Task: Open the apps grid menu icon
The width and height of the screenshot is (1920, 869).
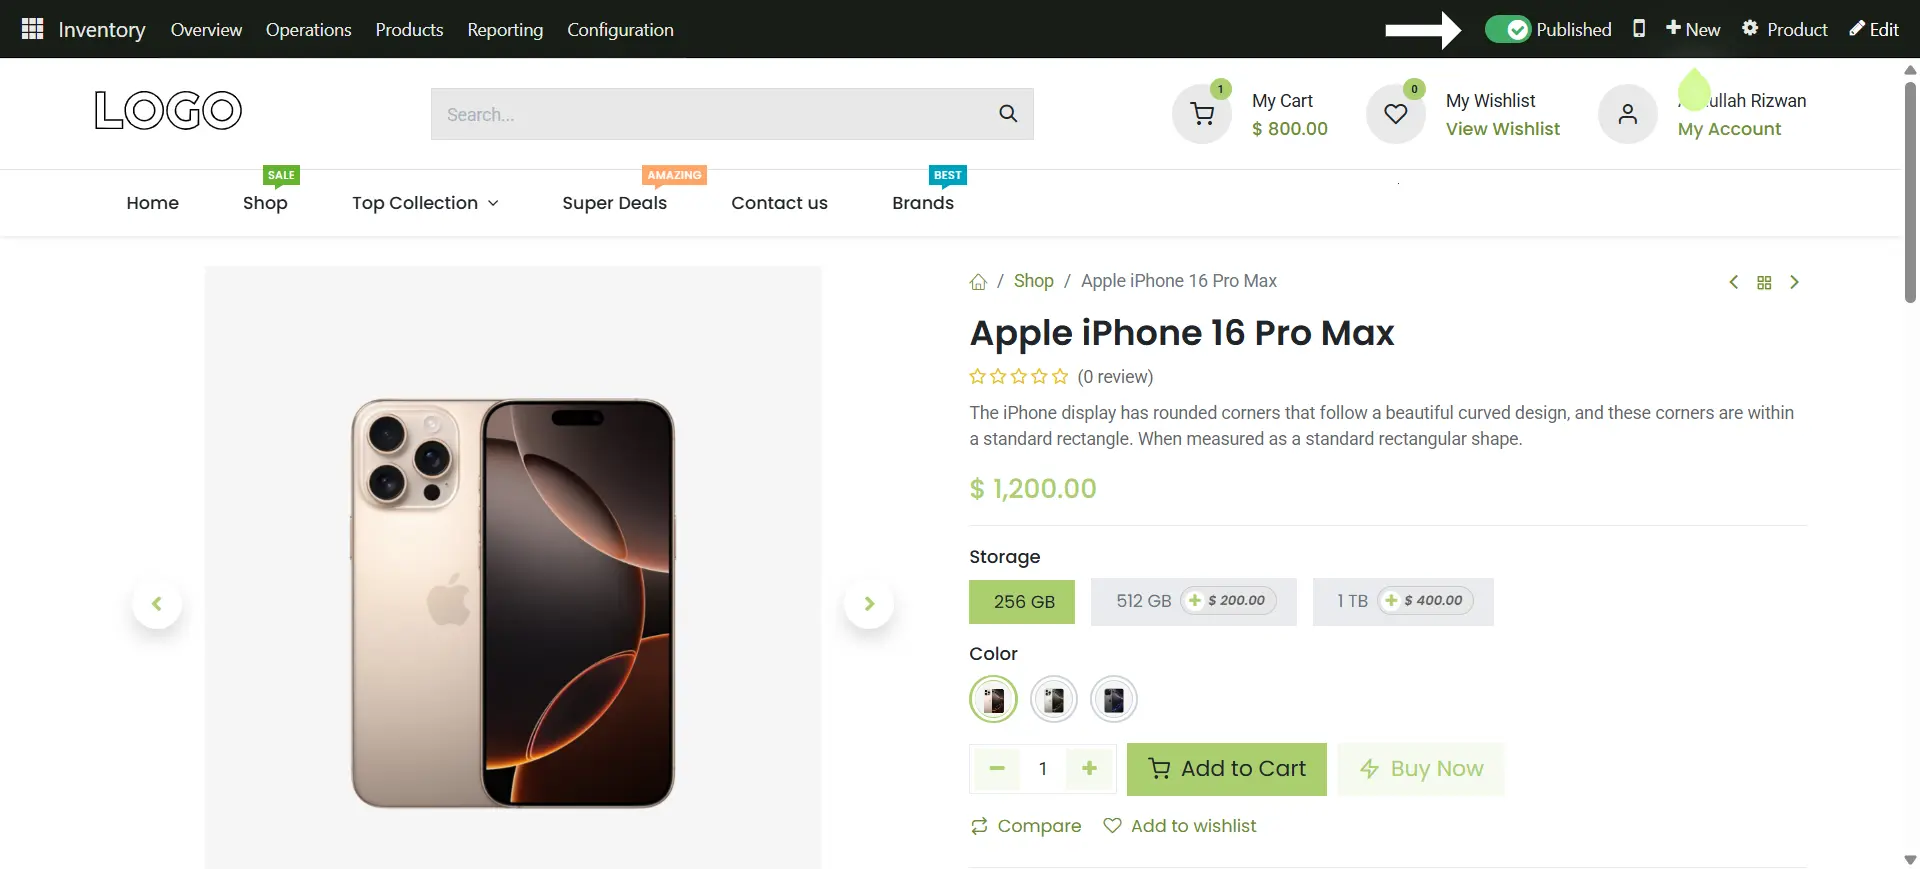Action: point(32,29)
